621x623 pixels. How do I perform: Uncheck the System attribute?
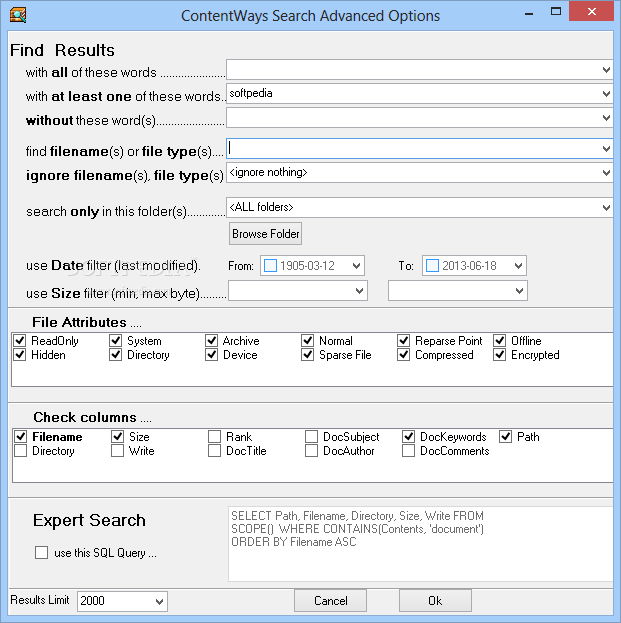coord(116,341)
